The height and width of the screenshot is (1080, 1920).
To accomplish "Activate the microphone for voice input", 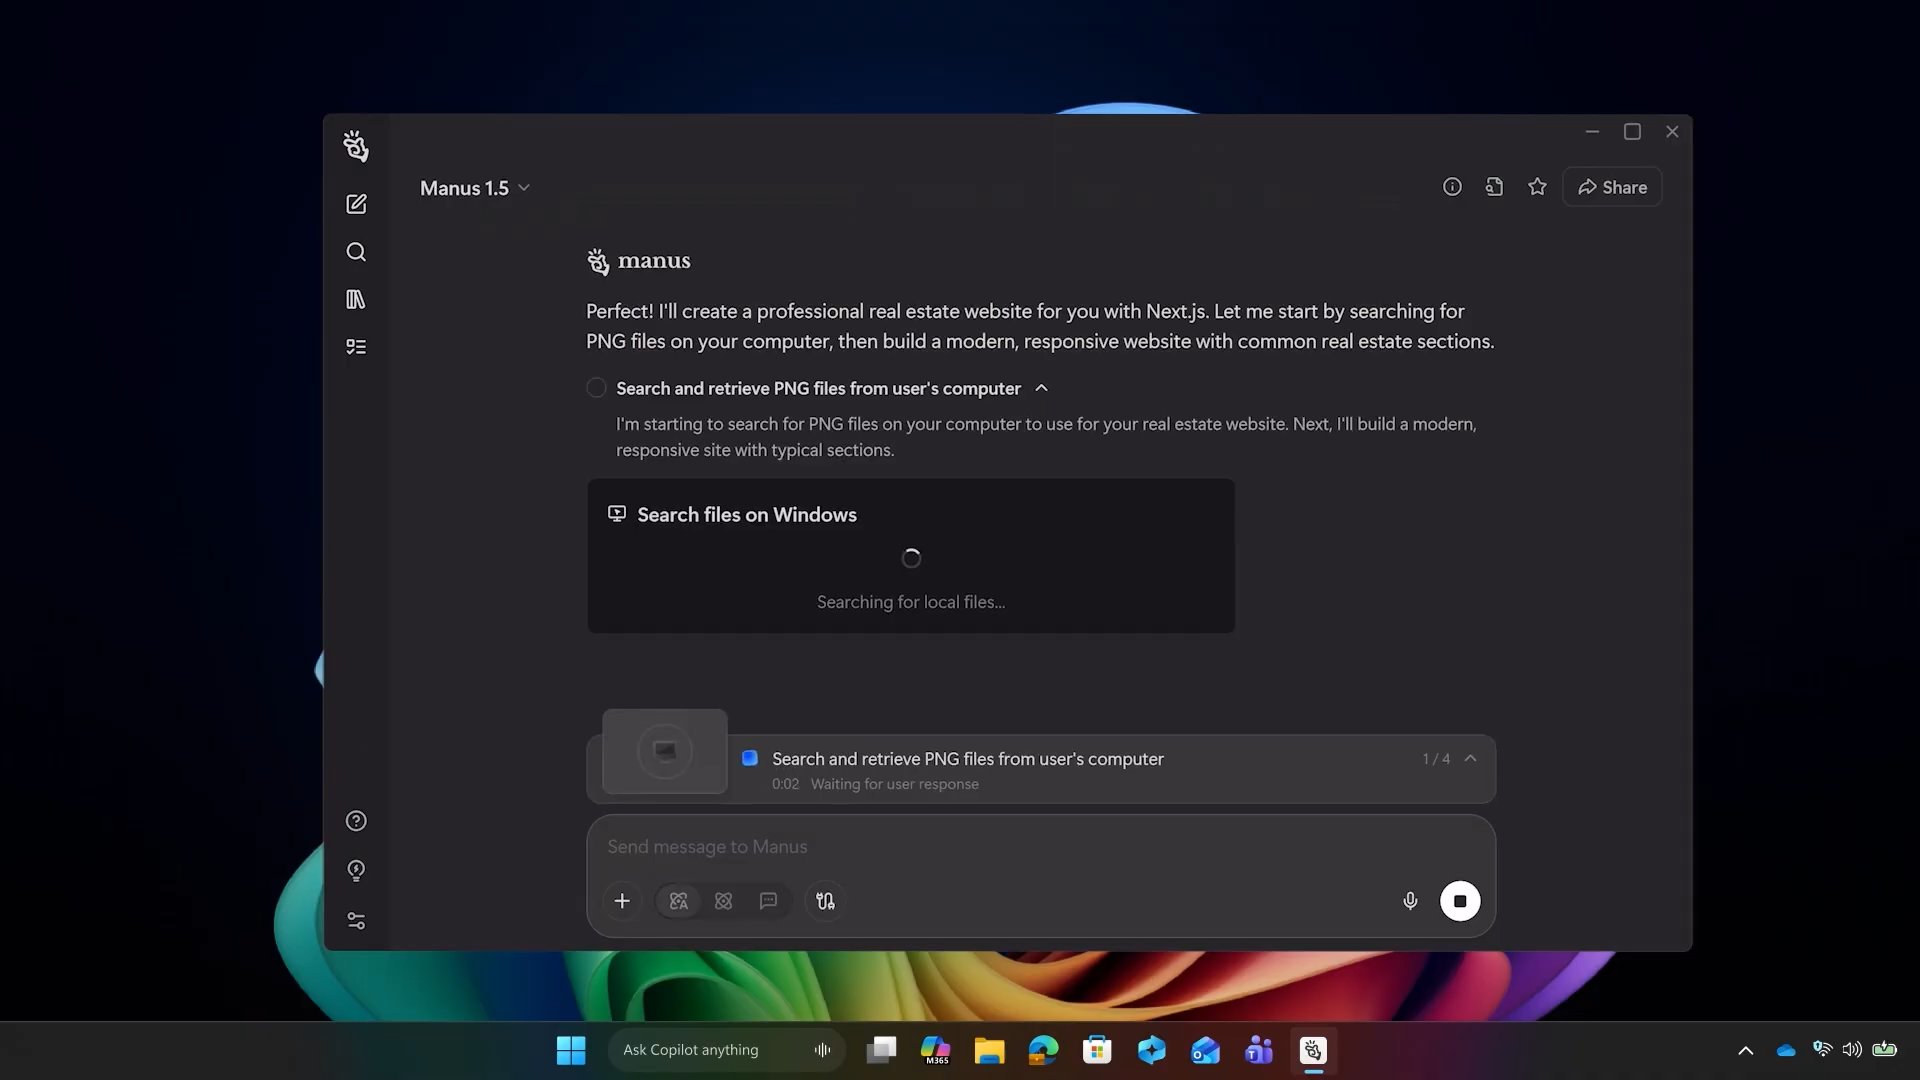I will (x=1410, y=900).
